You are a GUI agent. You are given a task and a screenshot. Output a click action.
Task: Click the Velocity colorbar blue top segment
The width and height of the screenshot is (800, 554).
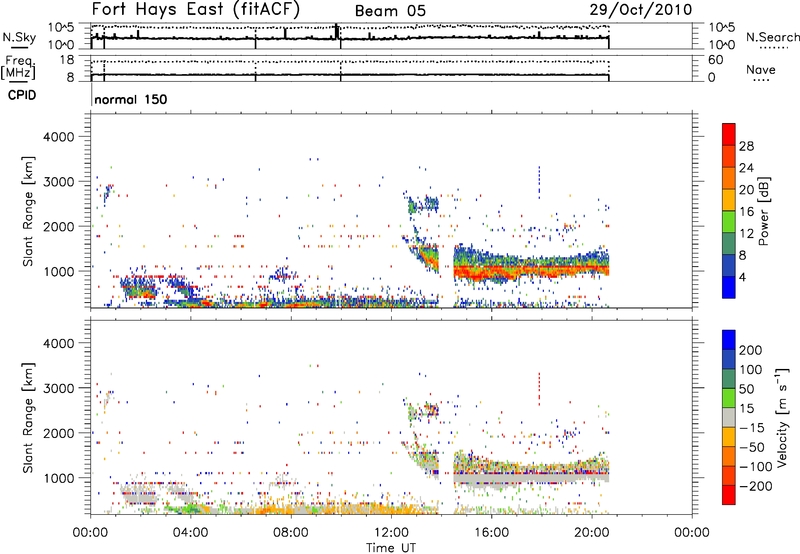tap(729, 340)
